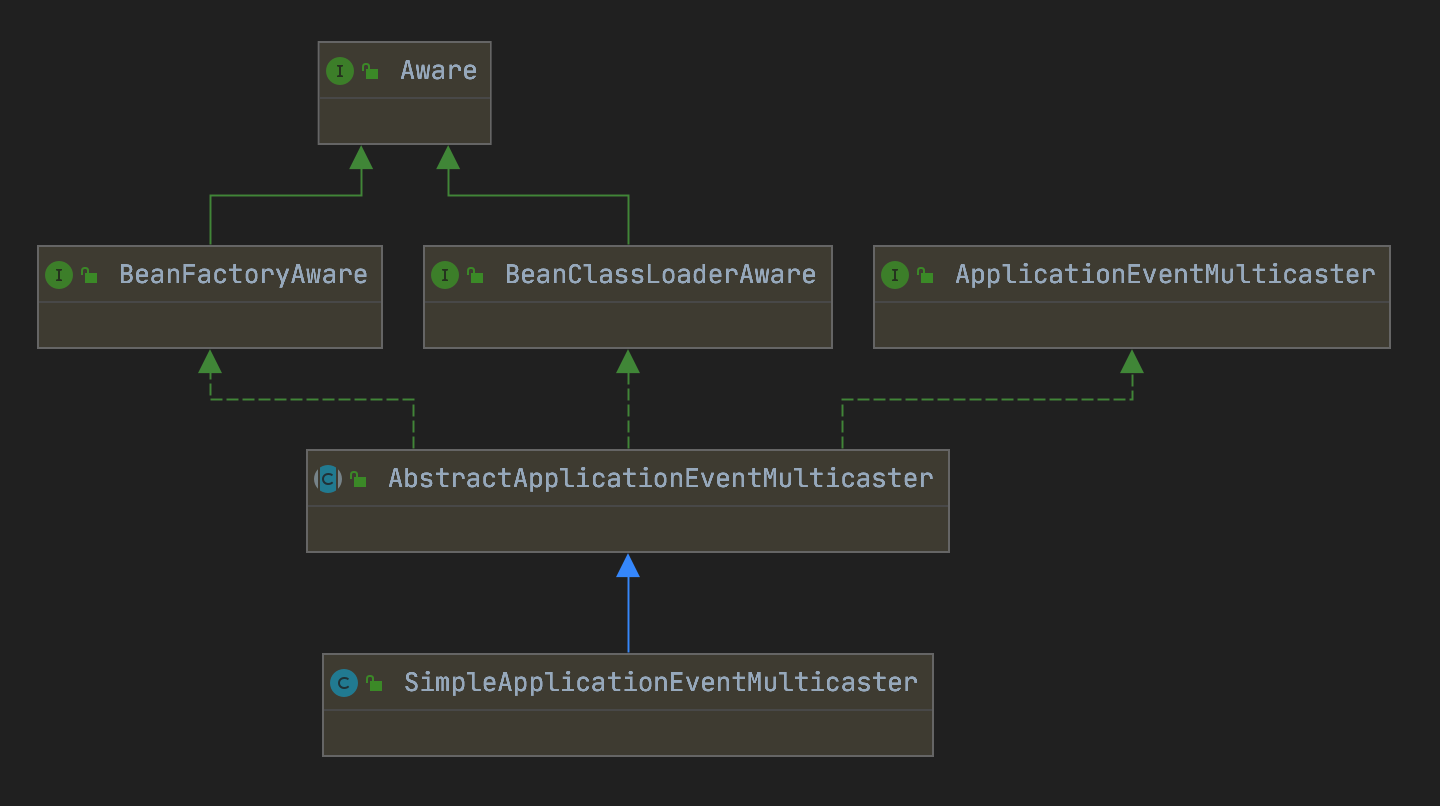This screenshot has width=1440, height=806.
Task: Click the lock icon on ApplicationEventMulticaster interface
Action: click(x=925, y=275)
